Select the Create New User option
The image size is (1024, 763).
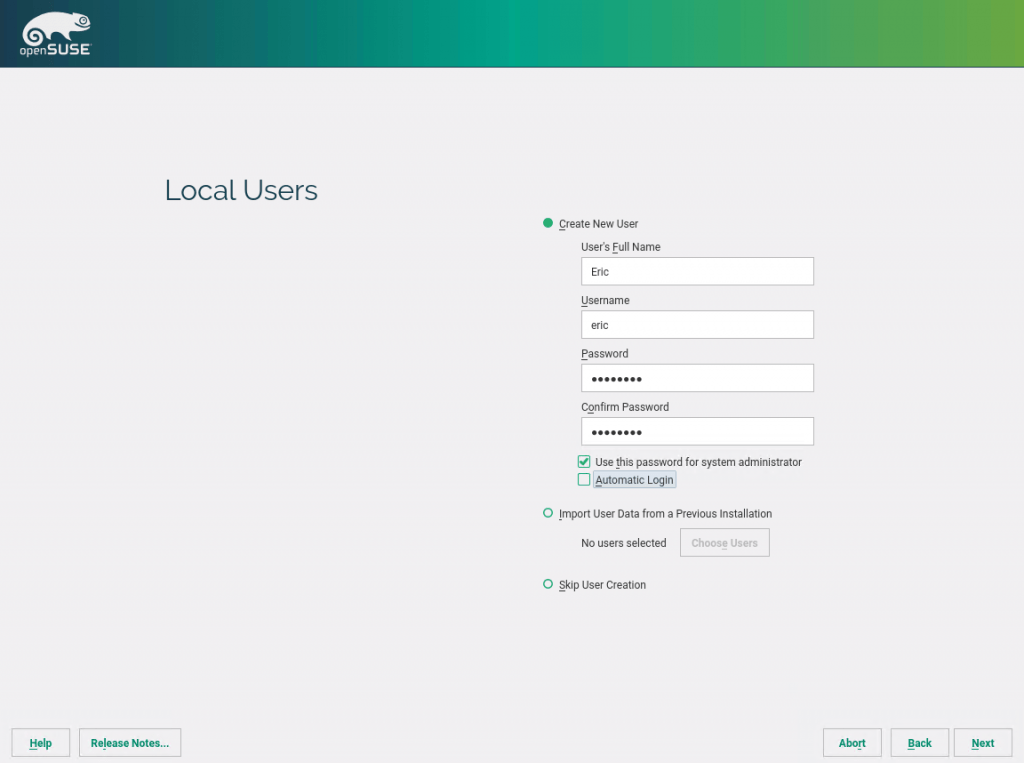tap(548, 223)
